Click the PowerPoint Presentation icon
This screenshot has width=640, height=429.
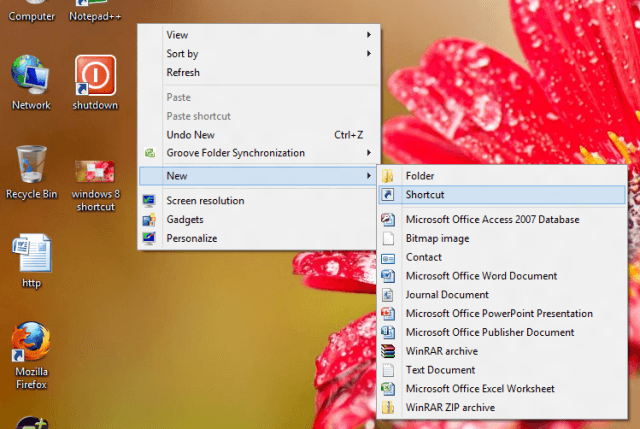[x=388, y=314]
